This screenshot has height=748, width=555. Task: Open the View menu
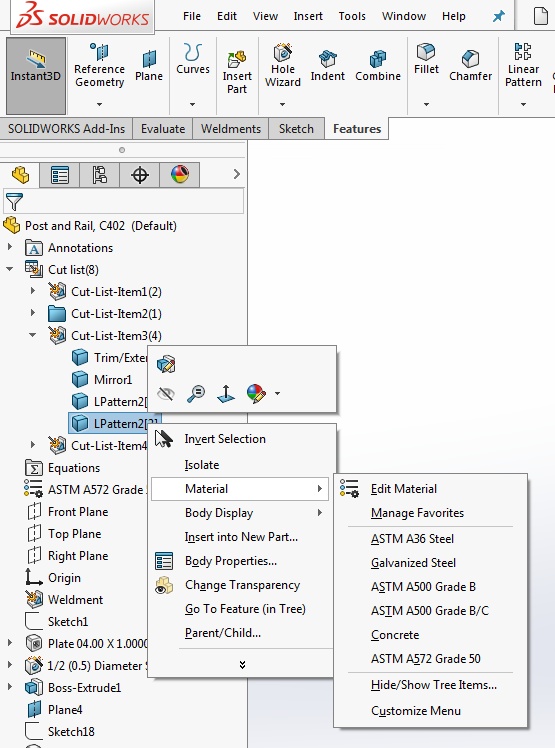265,16
